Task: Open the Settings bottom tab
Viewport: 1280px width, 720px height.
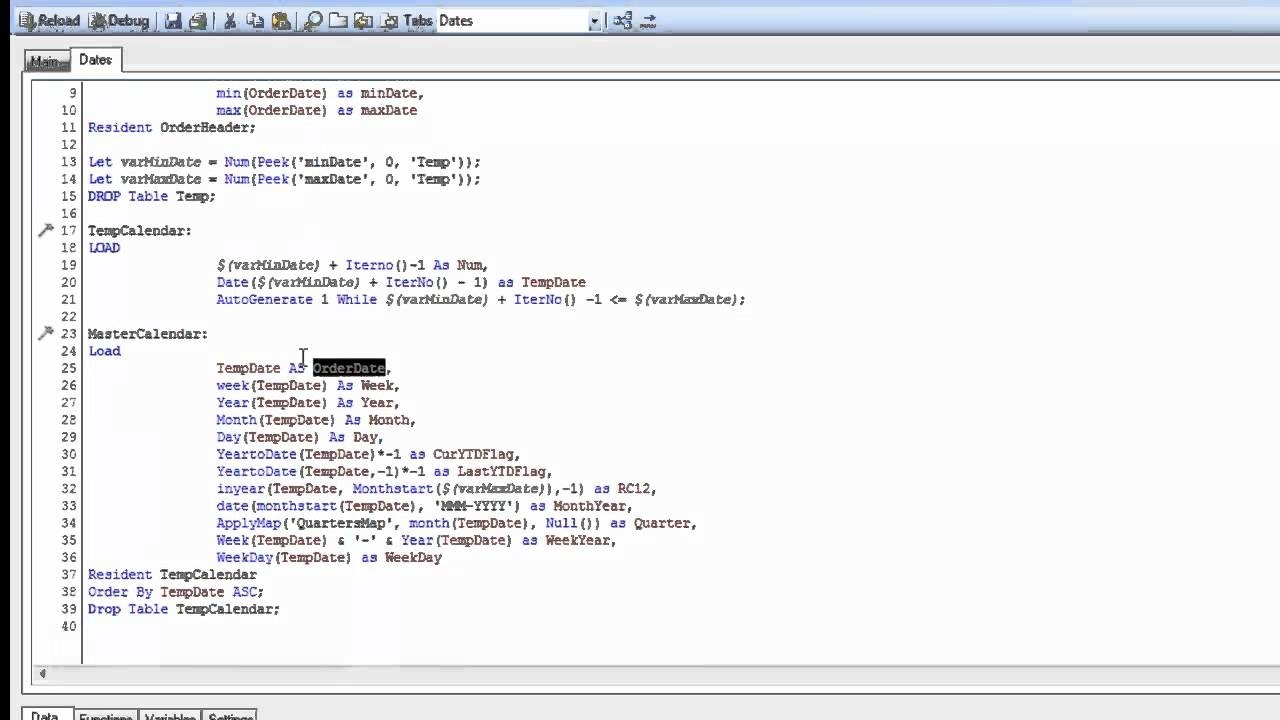Action: click(230, 717)
